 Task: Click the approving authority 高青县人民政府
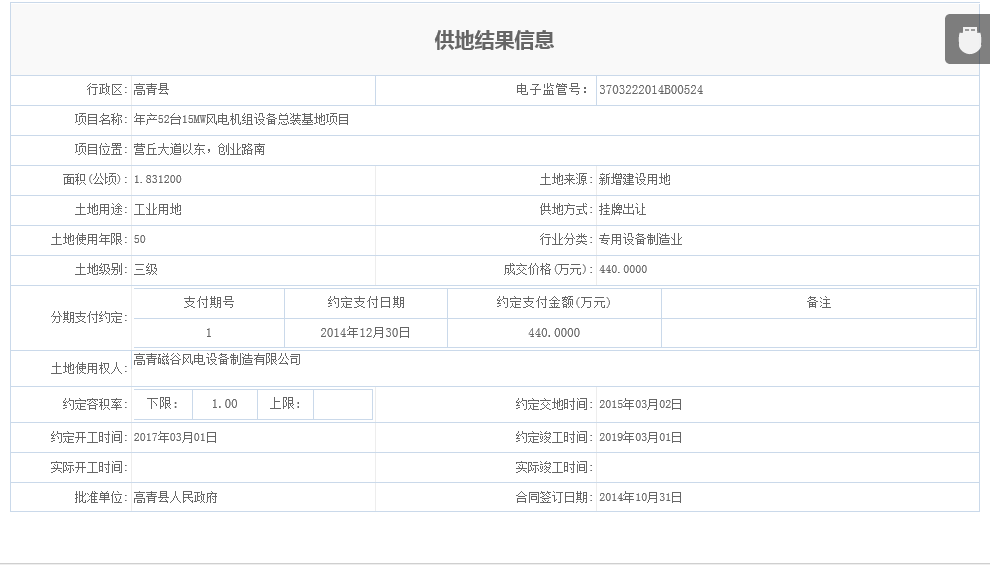[x=176, y=497]
